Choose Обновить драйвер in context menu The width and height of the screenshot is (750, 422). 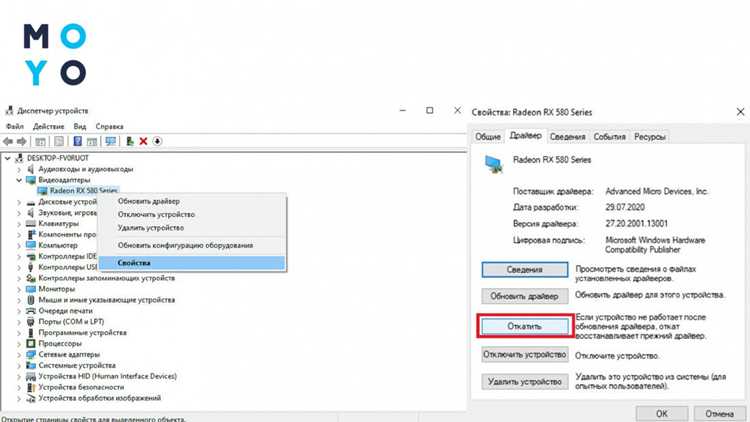pyautogui.click(x=191, y=201)
